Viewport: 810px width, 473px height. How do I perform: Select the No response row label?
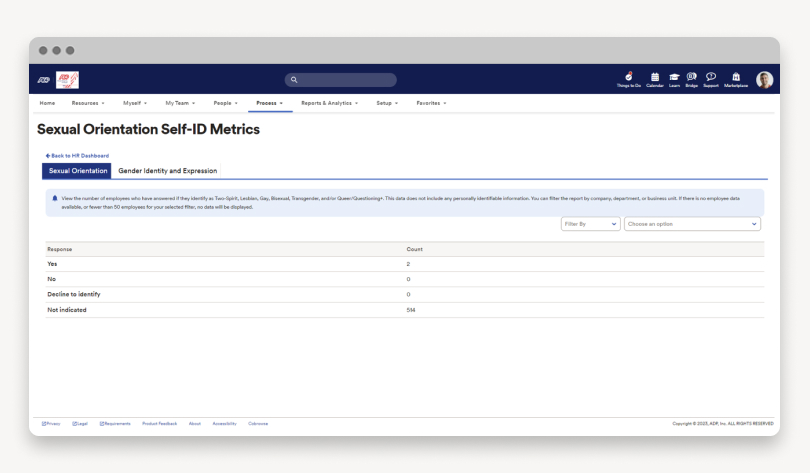pos(52,279)
